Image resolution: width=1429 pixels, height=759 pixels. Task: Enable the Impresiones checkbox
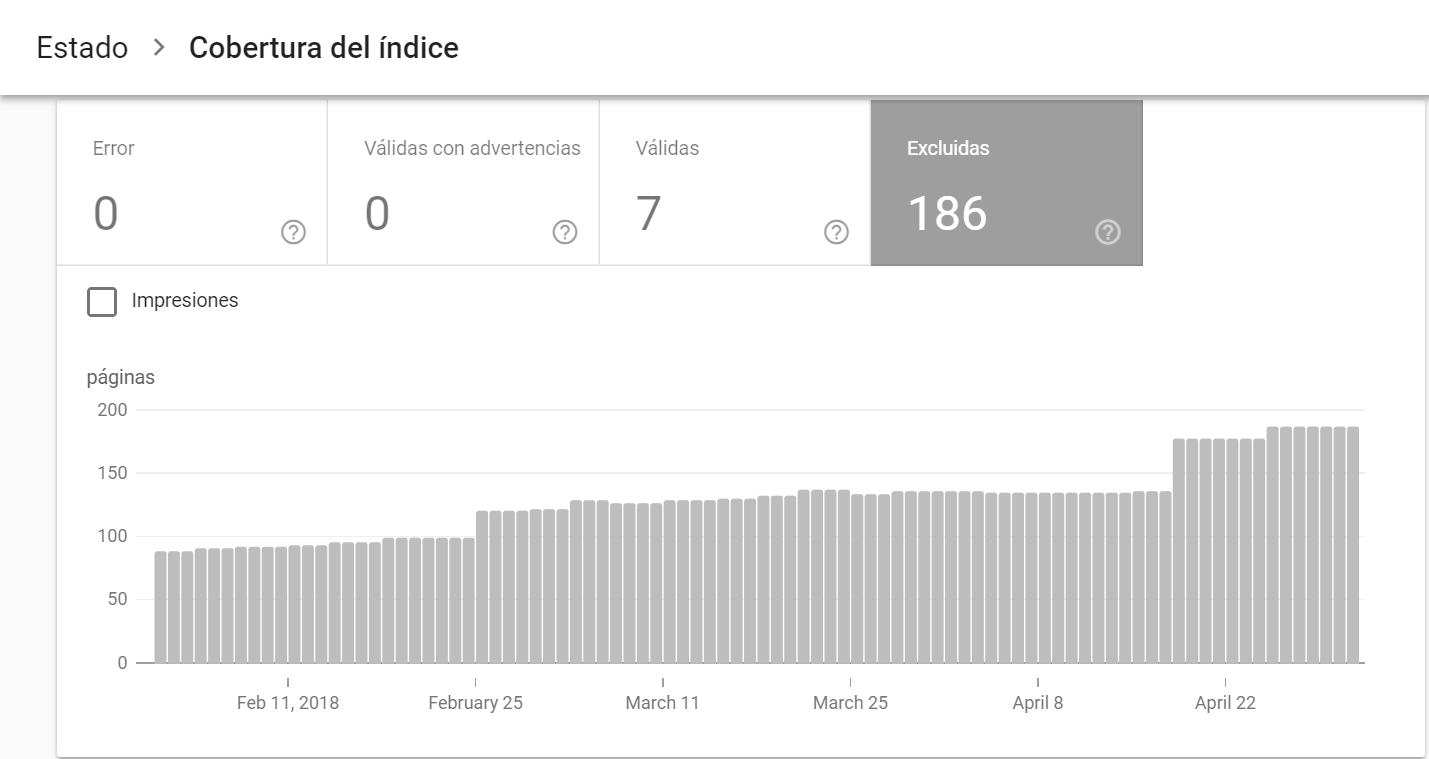[x=102, y=301]
